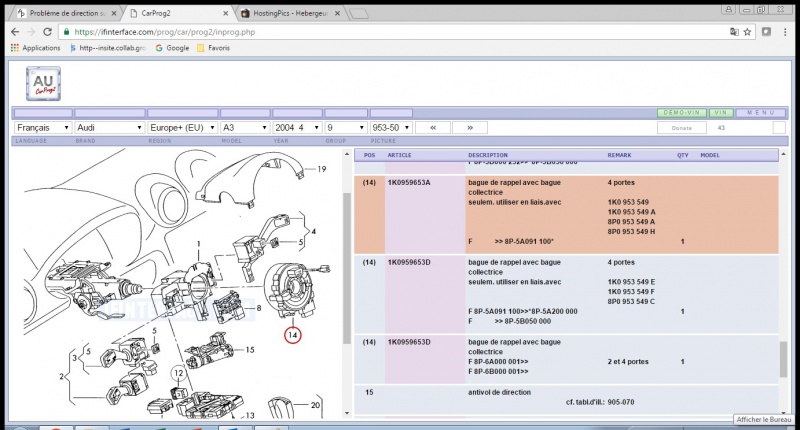Open the Applications bookmarks shortcut

tap(35, 48)
